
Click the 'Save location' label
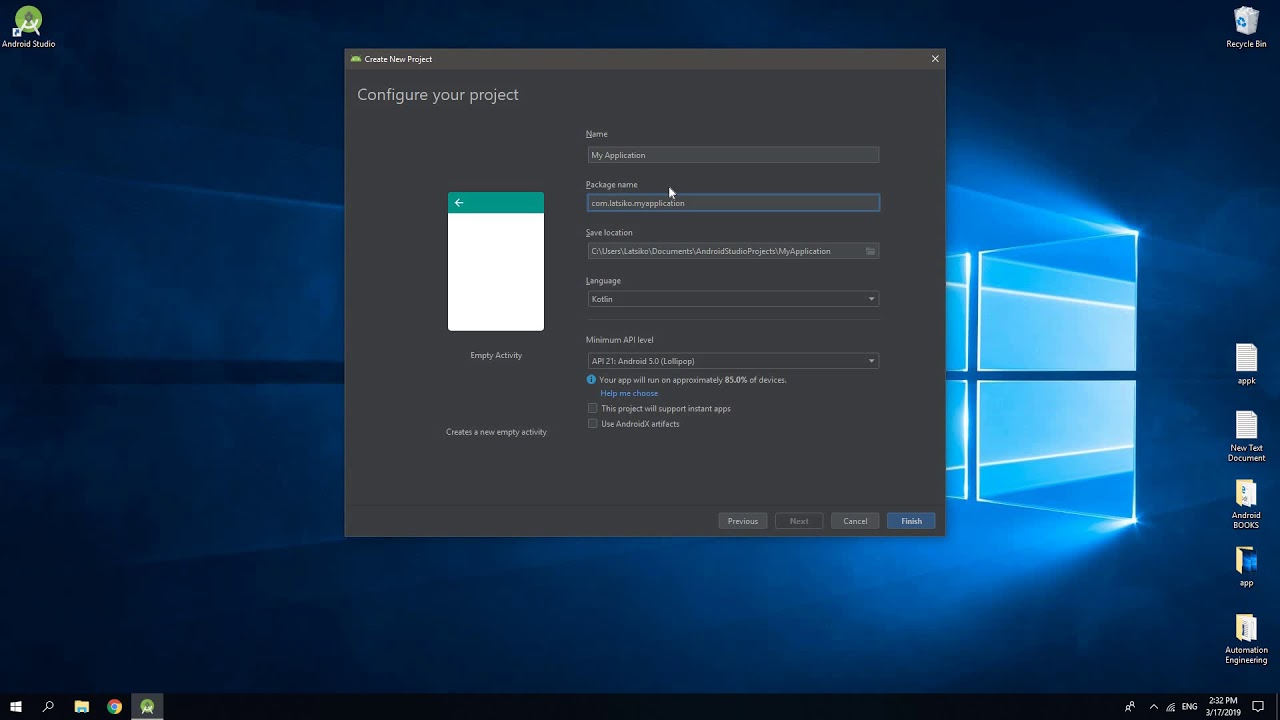pyautogui.click(x=609, y=233)
